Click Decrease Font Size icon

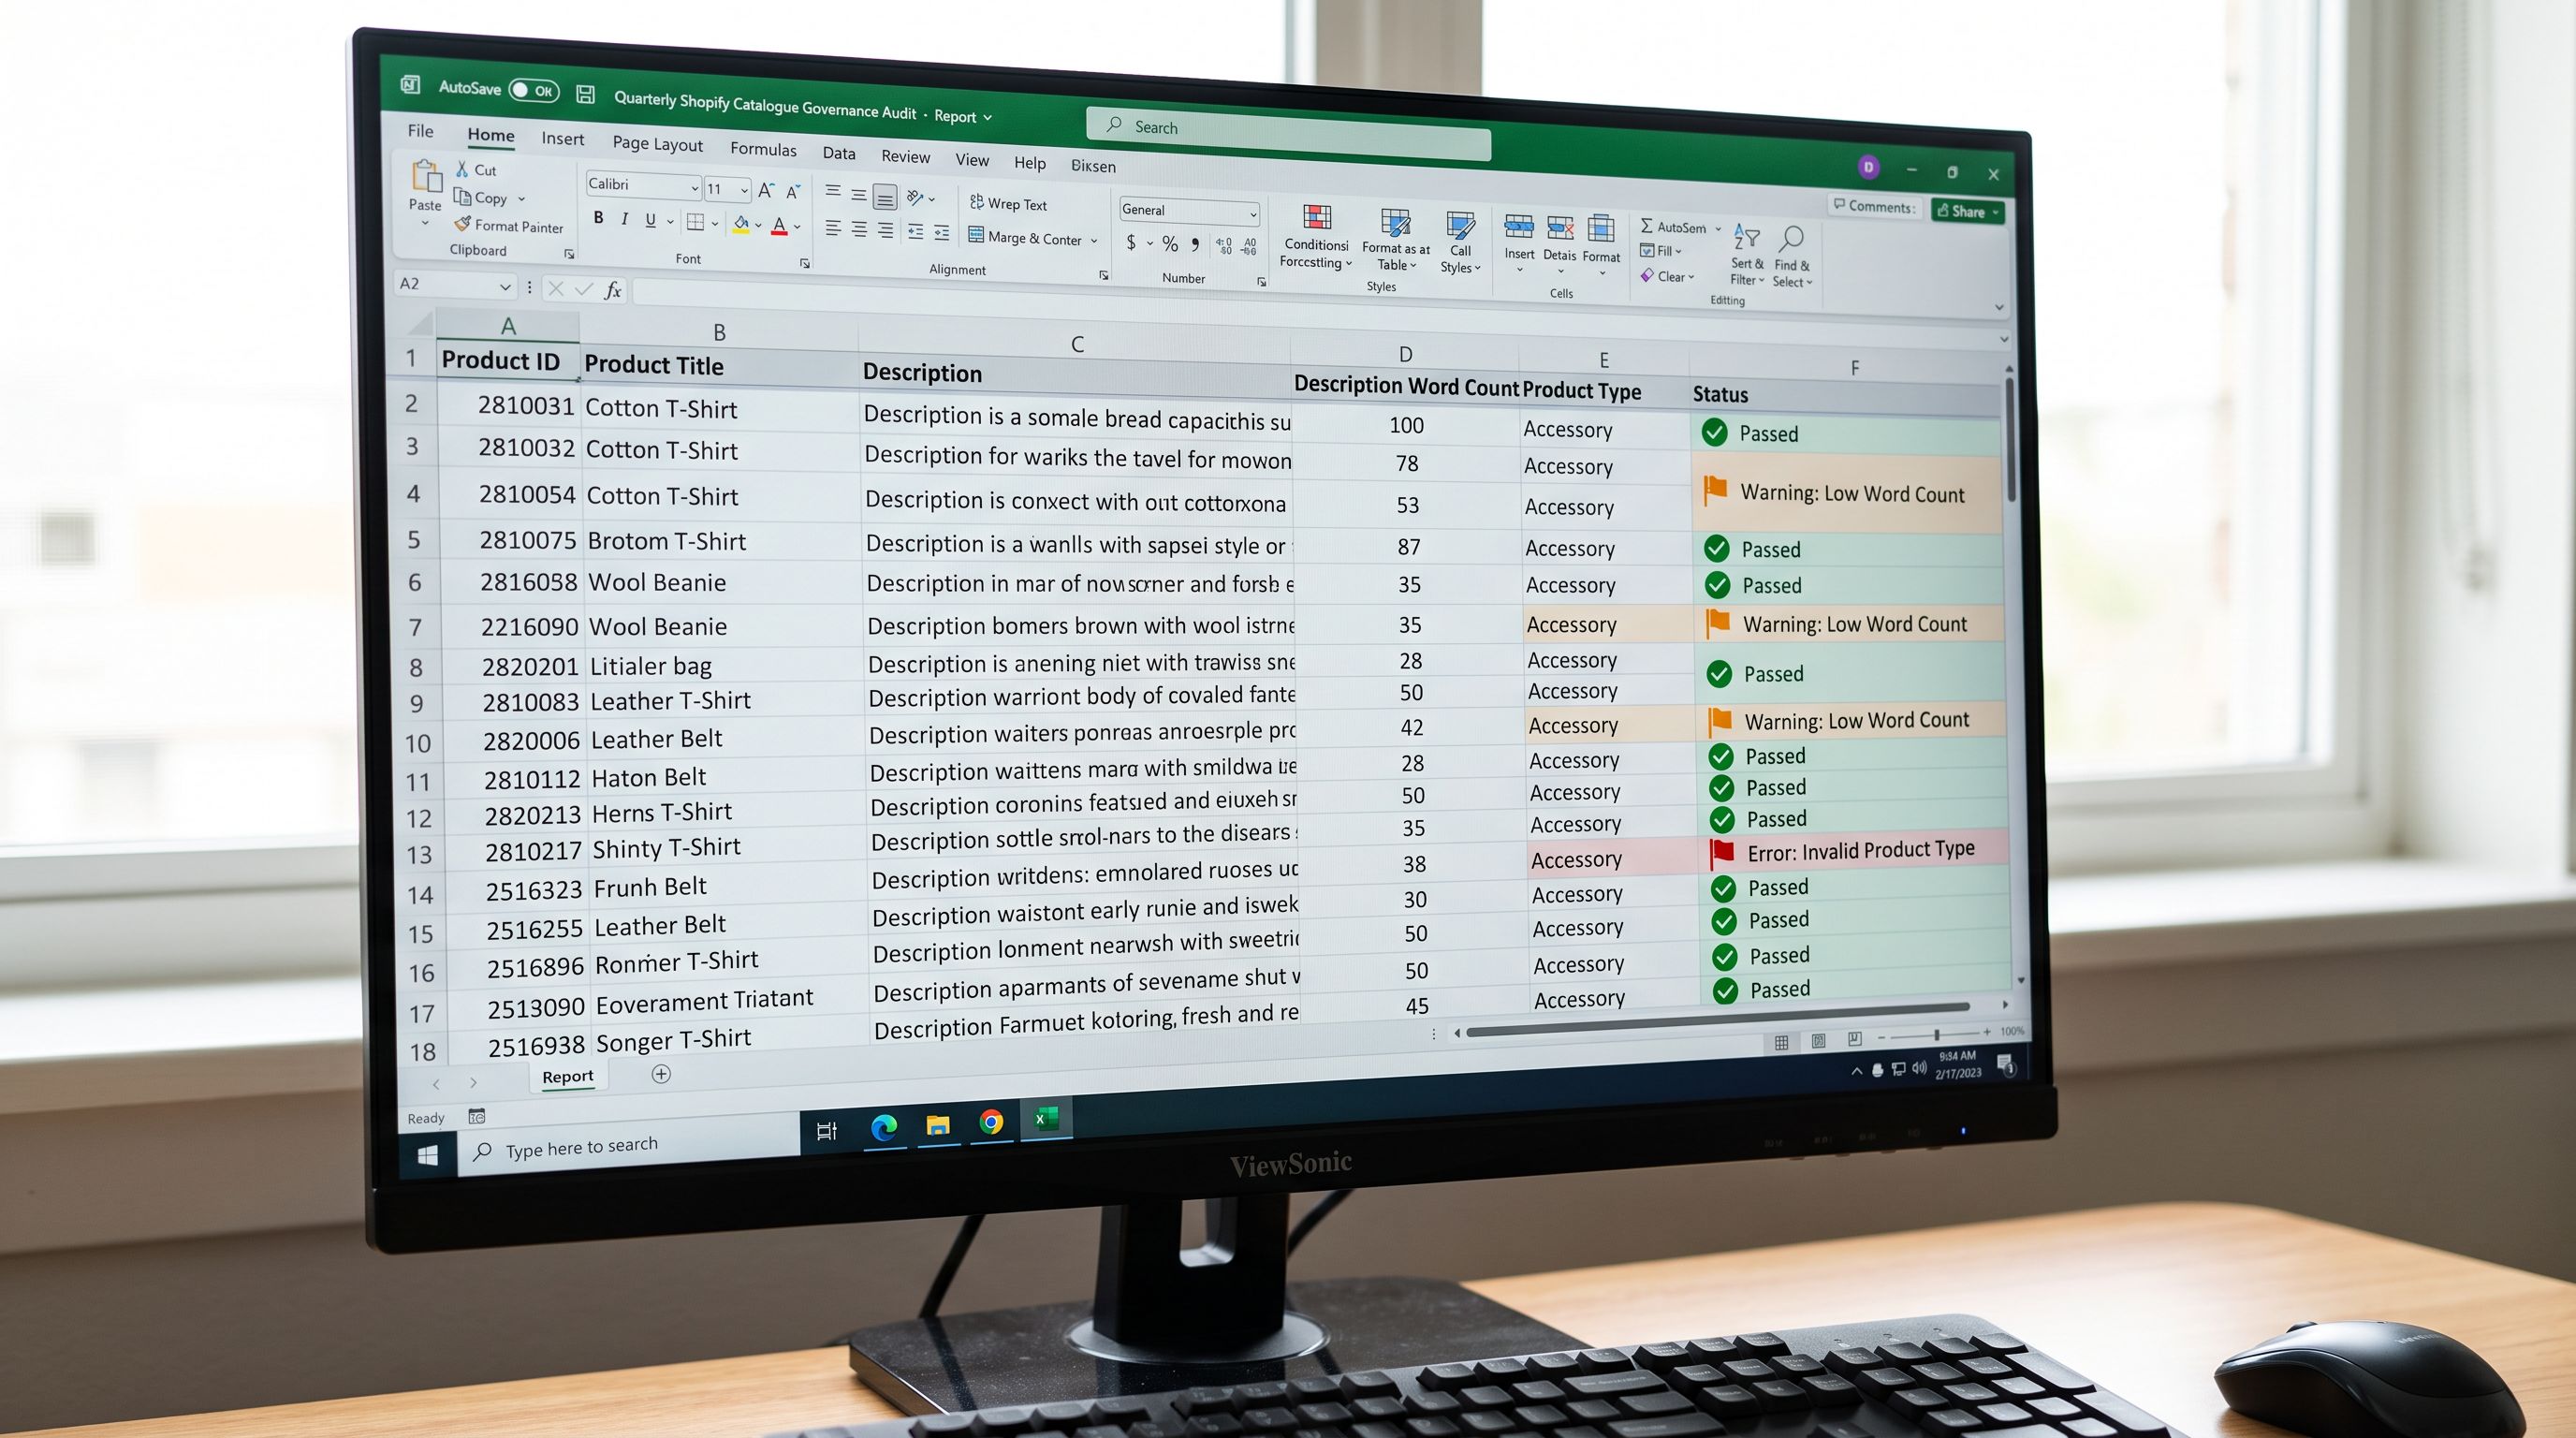[792, 191]
